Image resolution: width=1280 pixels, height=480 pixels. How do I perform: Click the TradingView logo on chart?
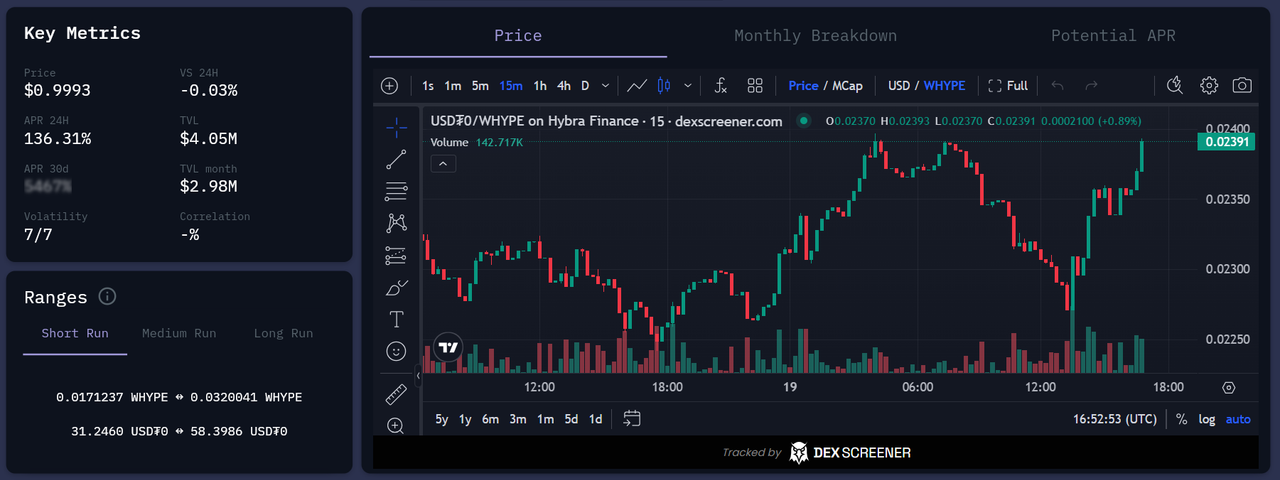449,348
